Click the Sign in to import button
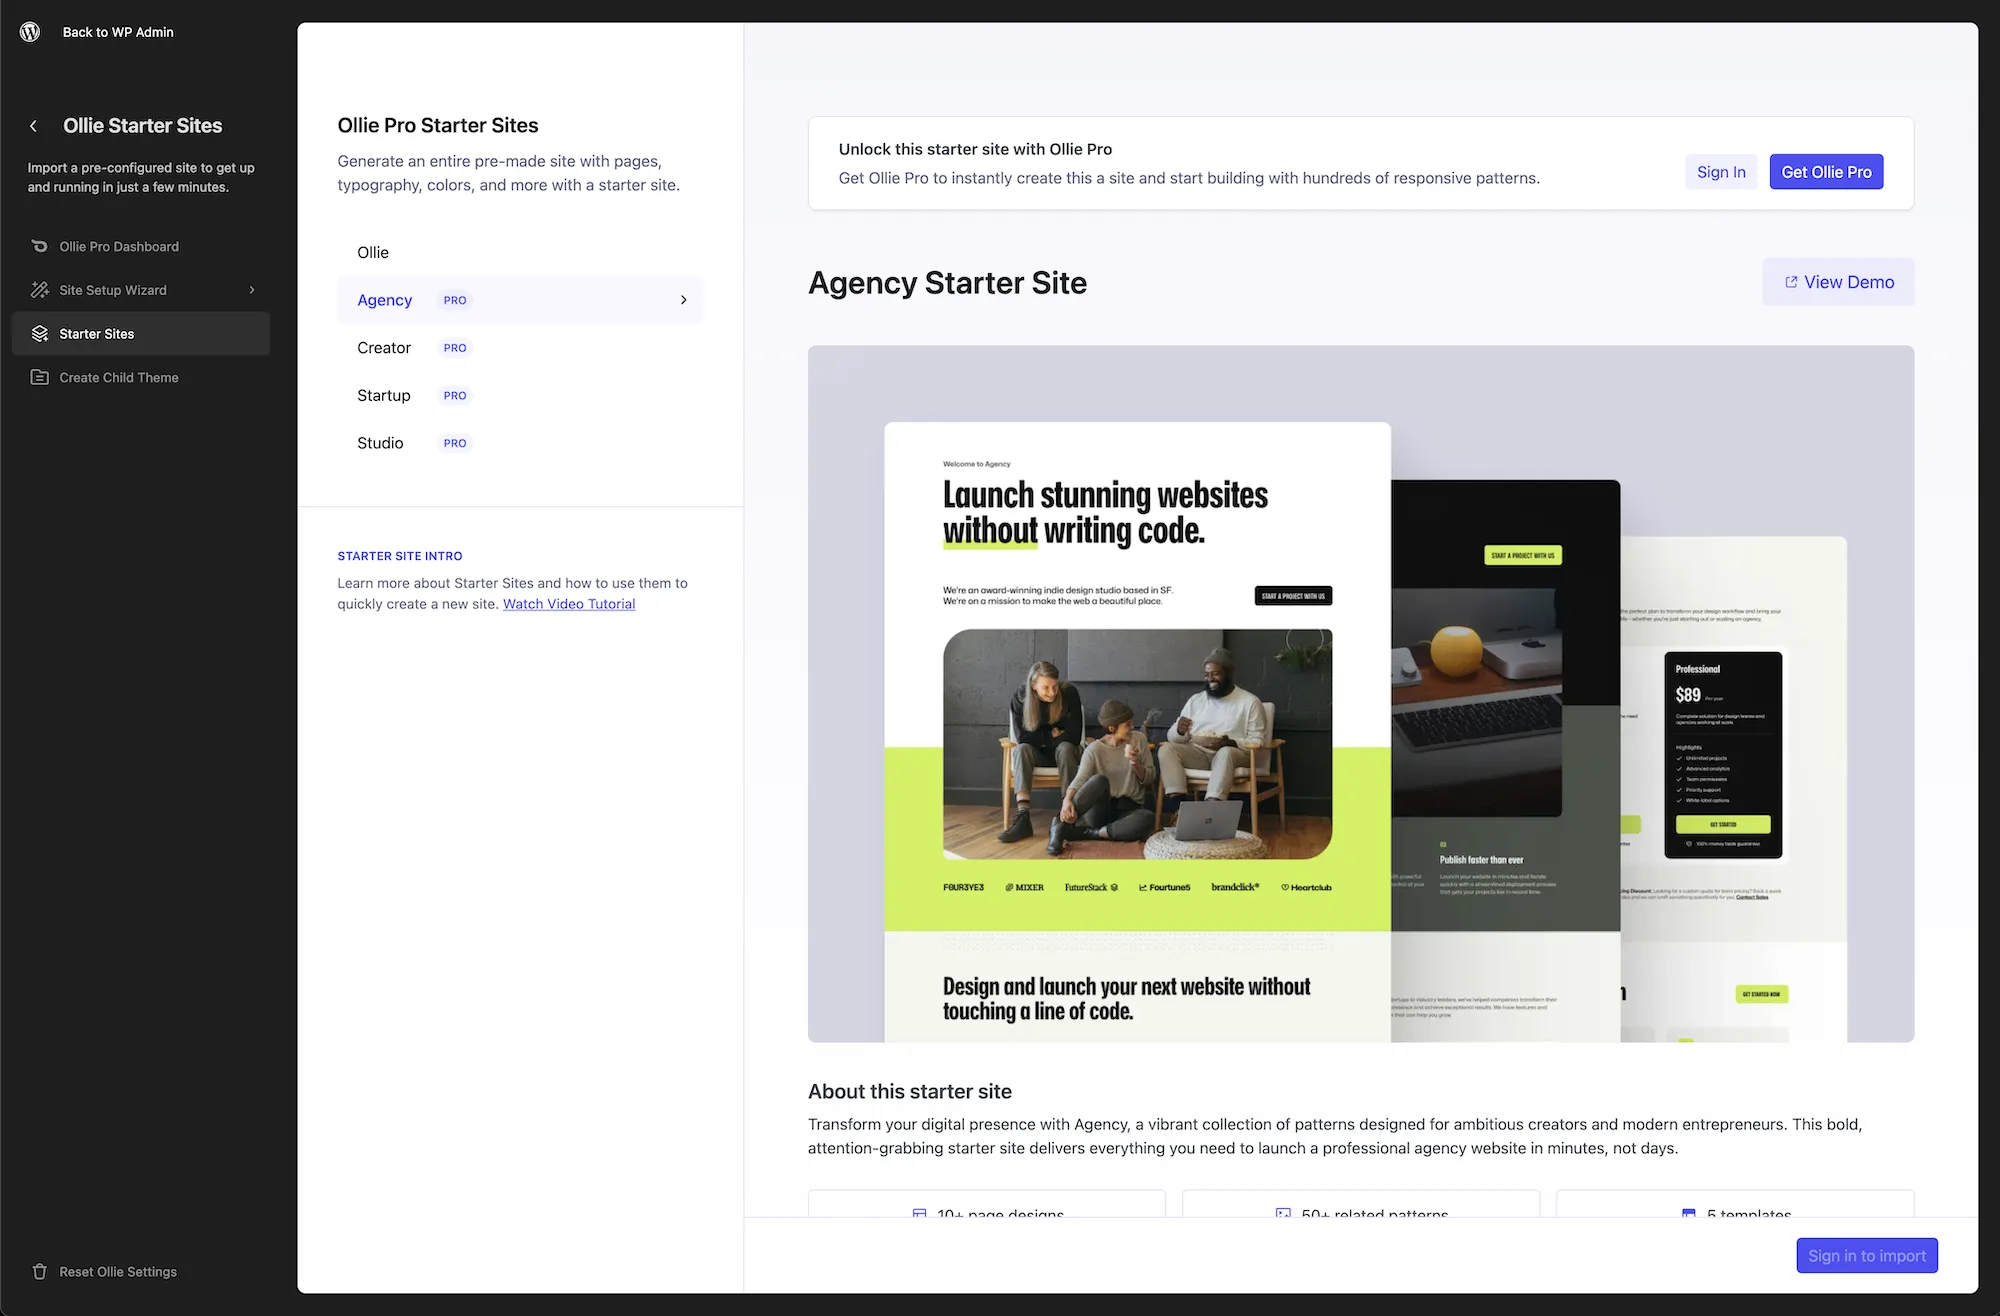2000x1316 pixels. pos(1866,1256)
